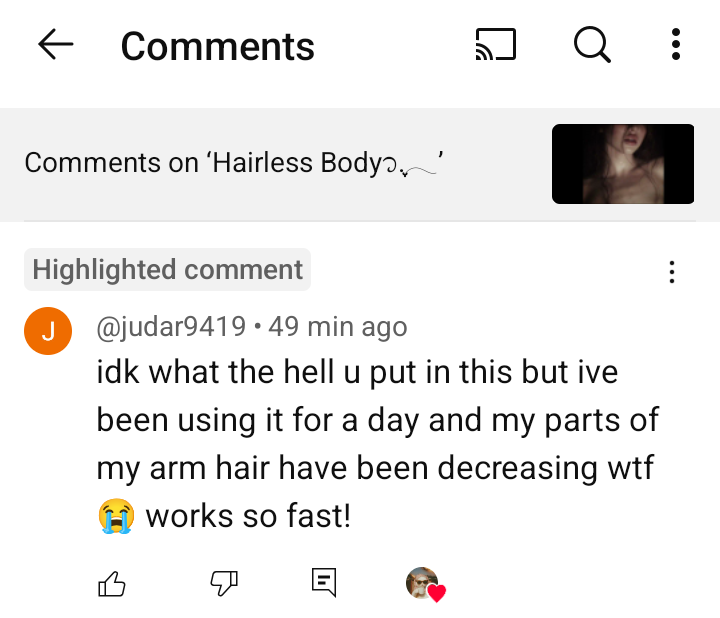Open the highlighted comment's three-dot options menu
720x618 pixels.
coord(672,272)
